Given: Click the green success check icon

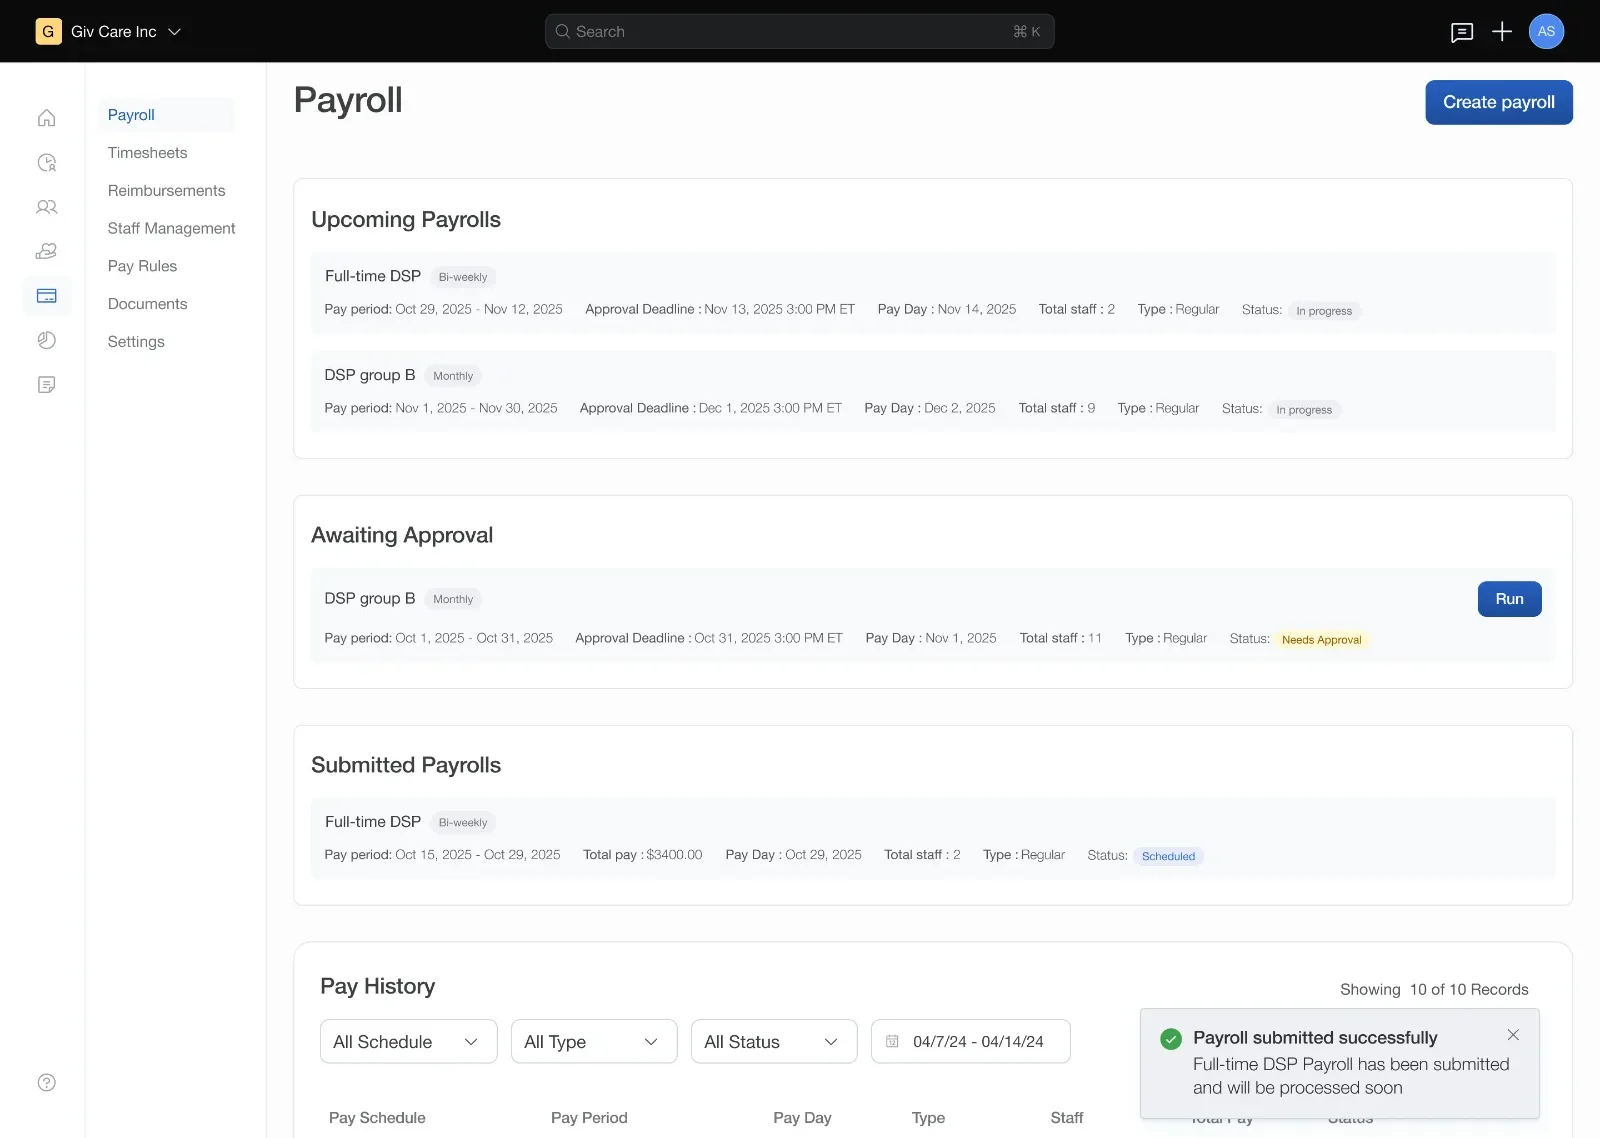Looking at the screenshot, I should 1171,1039.
